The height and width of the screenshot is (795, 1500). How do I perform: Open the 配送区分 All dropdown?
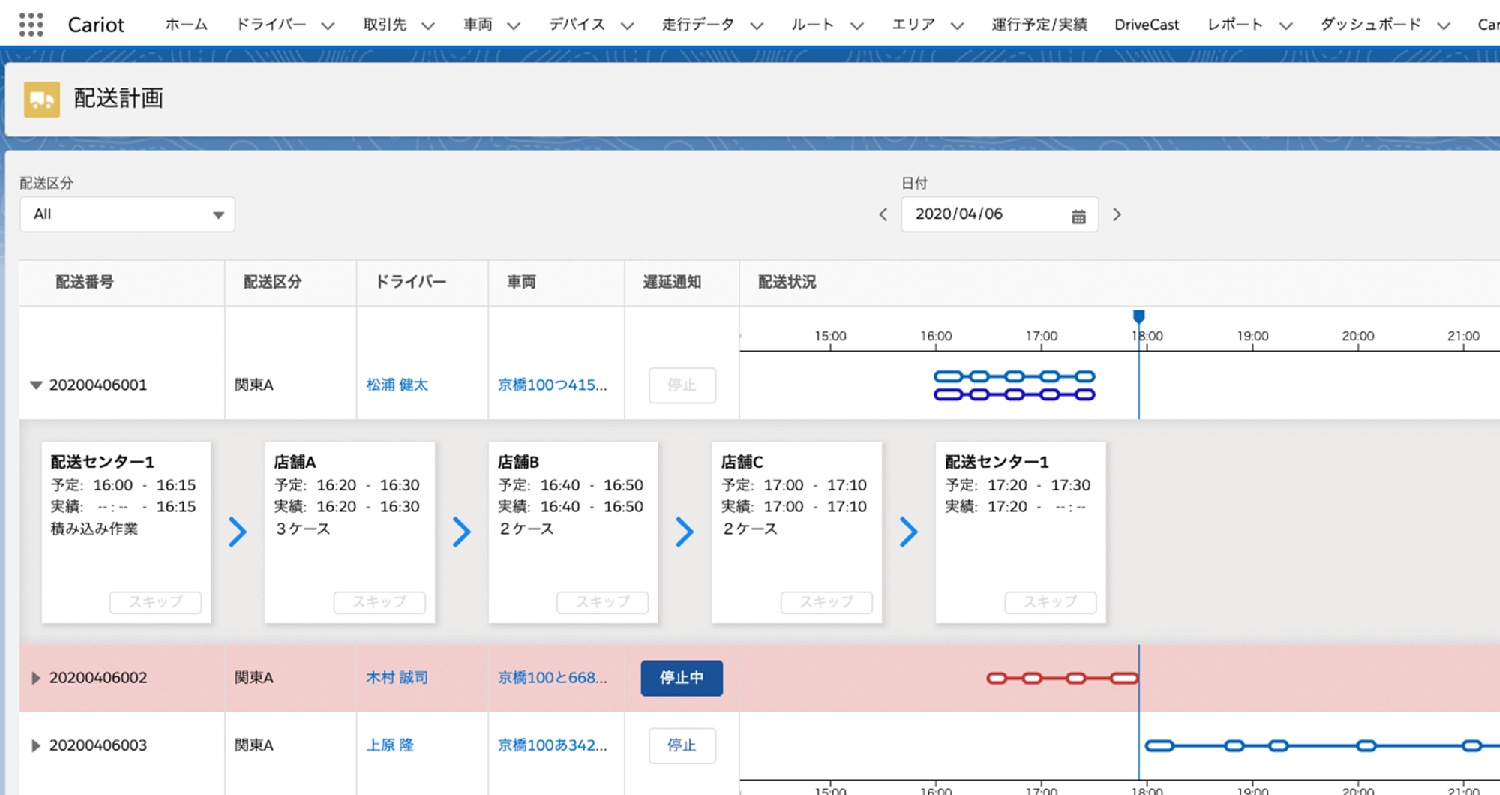128,214
